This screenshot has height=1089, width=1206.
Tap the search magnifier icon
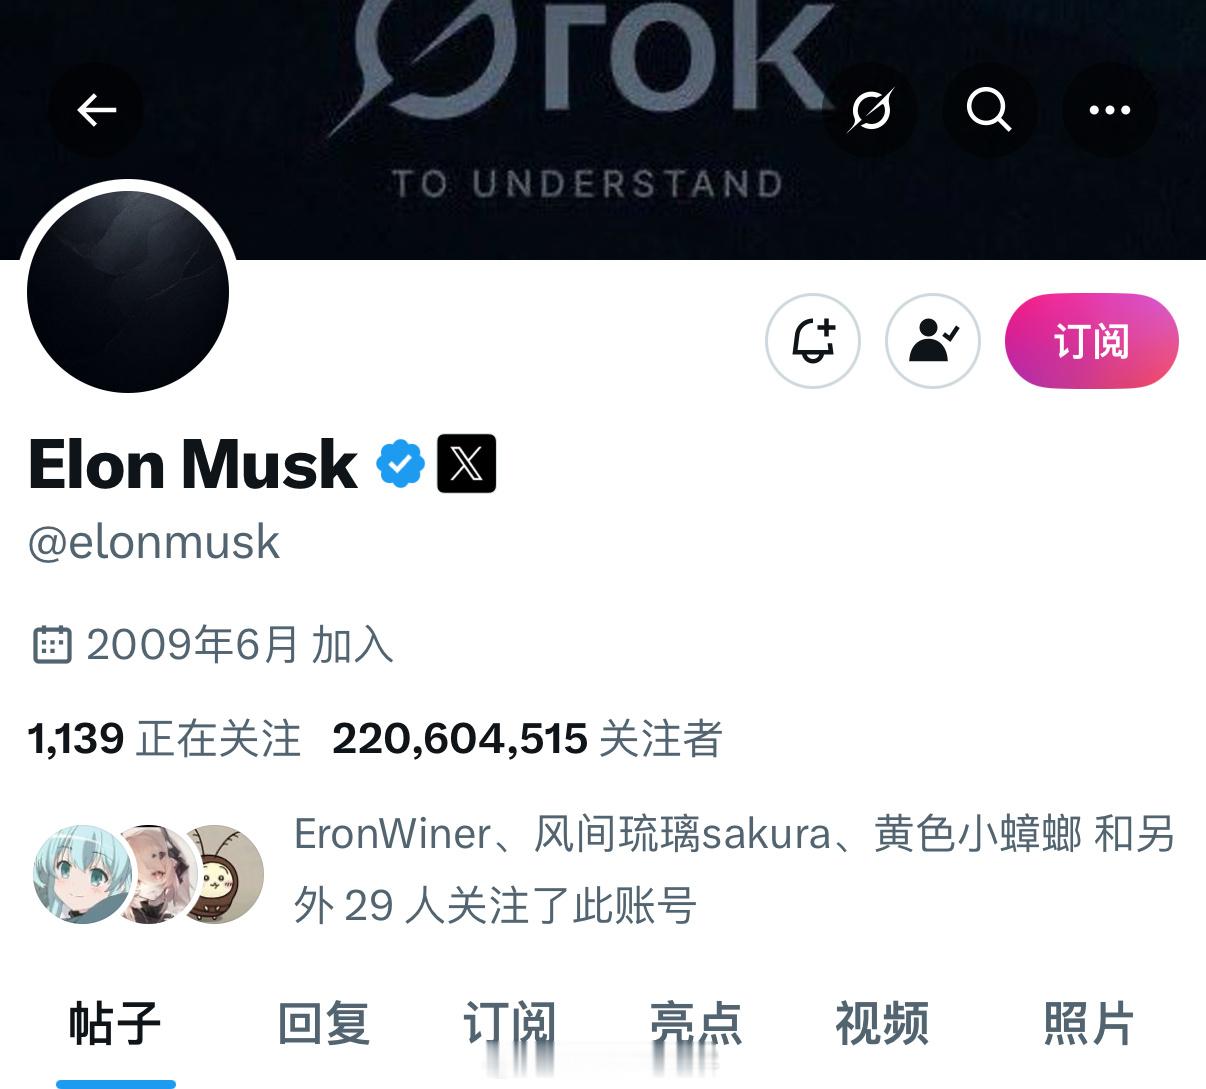point(989,110)
